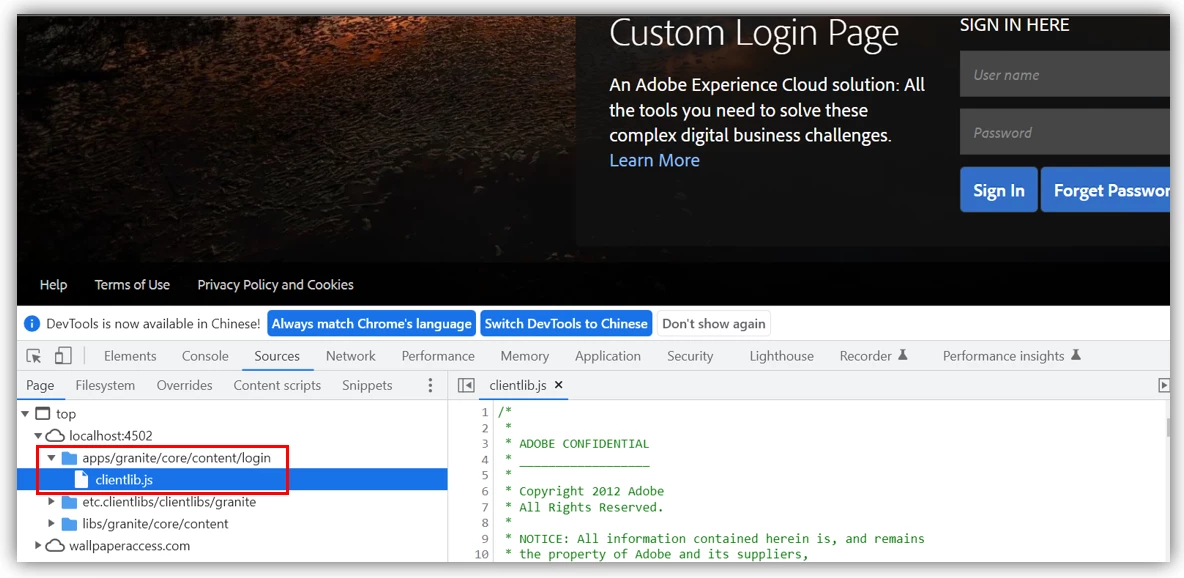
Task: Click the Sign In button
Action: [999, 190]
